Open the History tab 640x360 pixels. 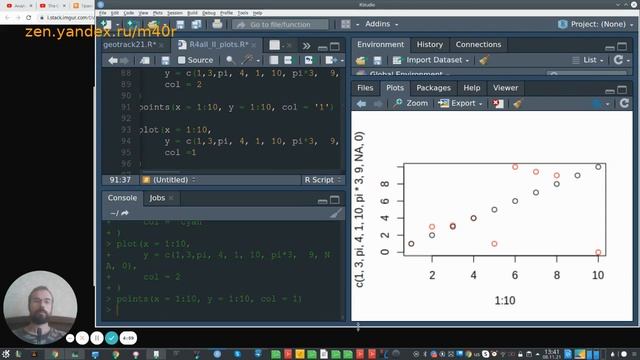pyautogui.click(x=429, y=44)
